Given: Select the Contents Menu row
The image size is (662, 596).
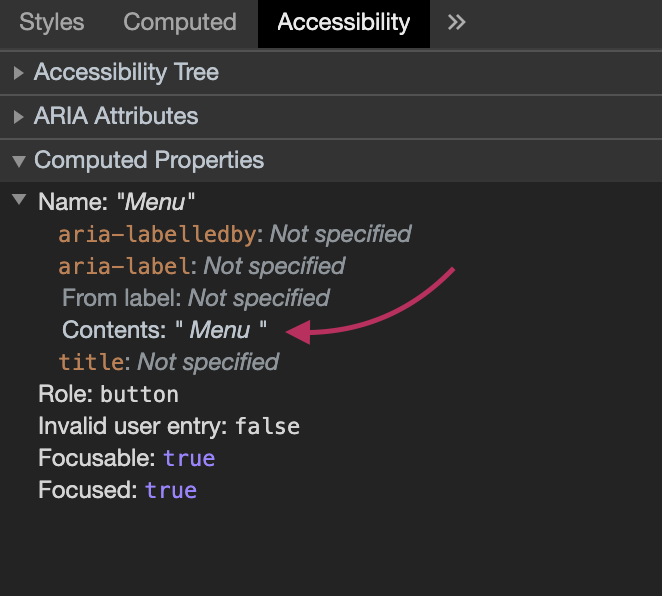Looking at the screenshot, I should point(164,330).
